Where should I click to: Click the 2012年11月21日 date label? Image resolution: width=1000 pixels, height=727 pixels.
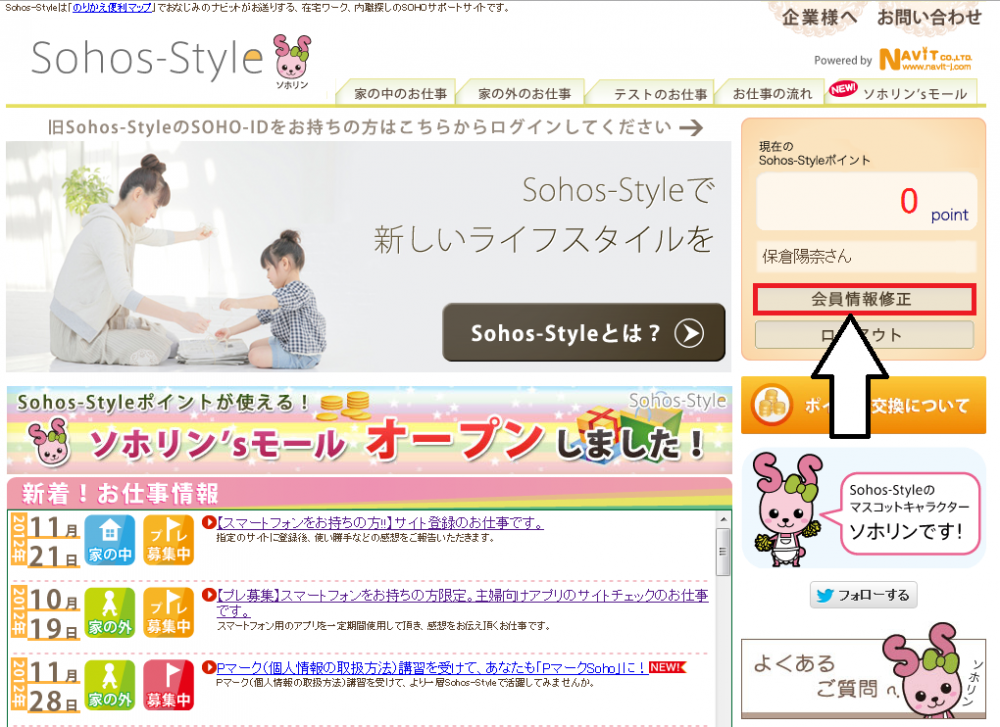(45, 541)
